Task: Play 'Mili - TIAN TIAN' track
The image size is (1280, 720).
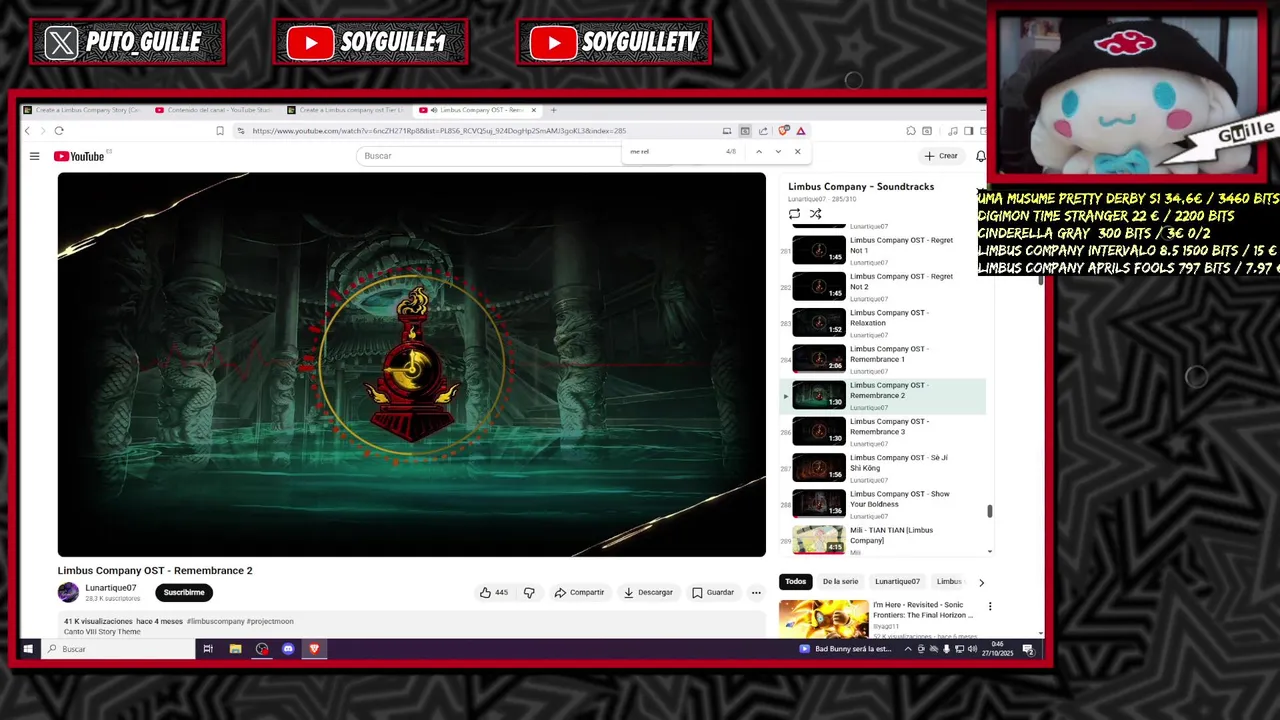Action: [883, 539]
